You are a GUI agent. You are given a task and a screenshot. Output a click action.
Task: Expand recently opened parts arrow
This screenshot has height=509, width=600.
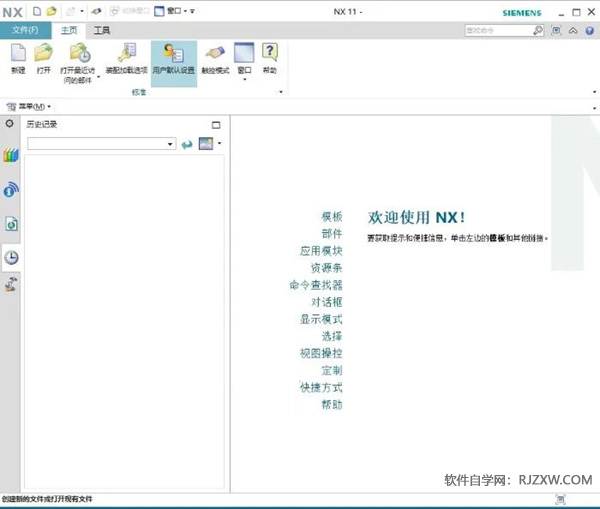[99, 77]
